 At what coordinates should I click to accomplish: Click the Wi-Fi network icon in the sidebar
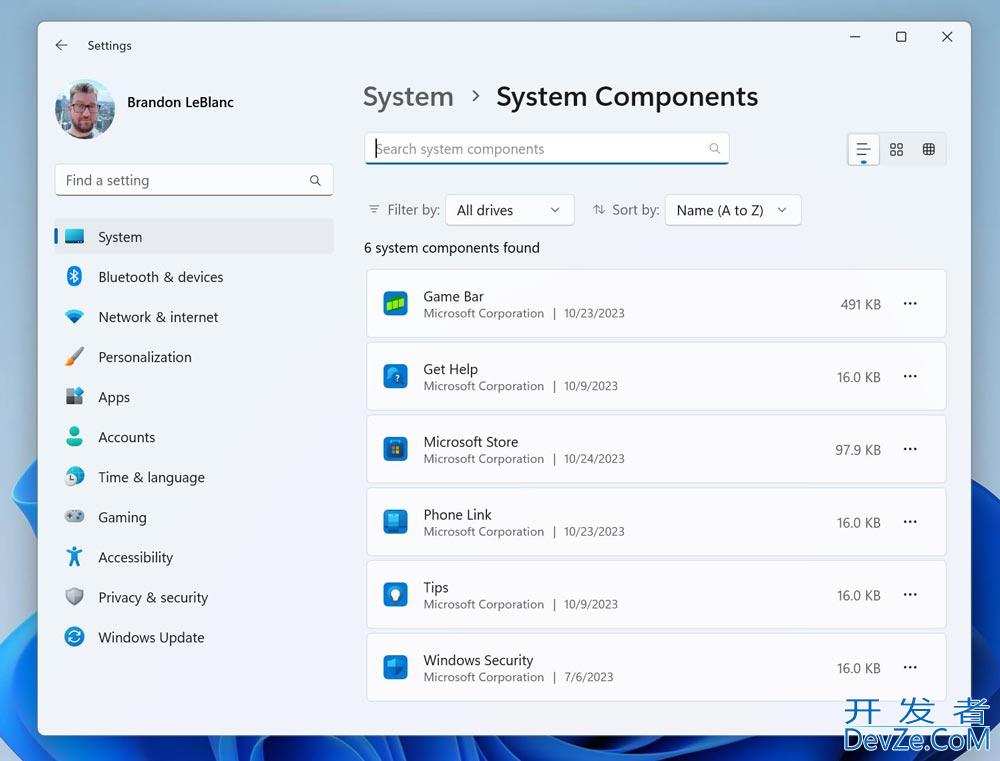[x=75, y=316]
